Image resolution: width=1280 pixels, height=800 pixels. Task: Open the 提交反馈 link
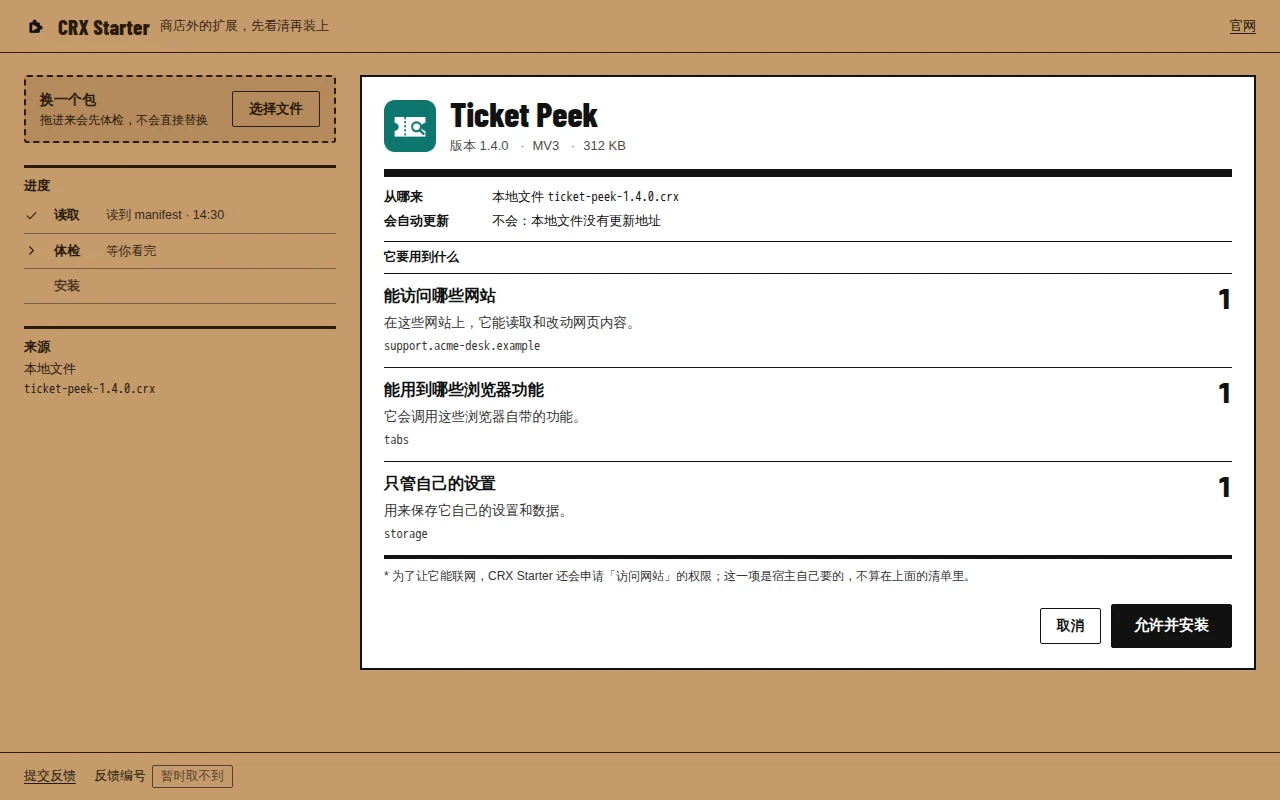(50, 776)
